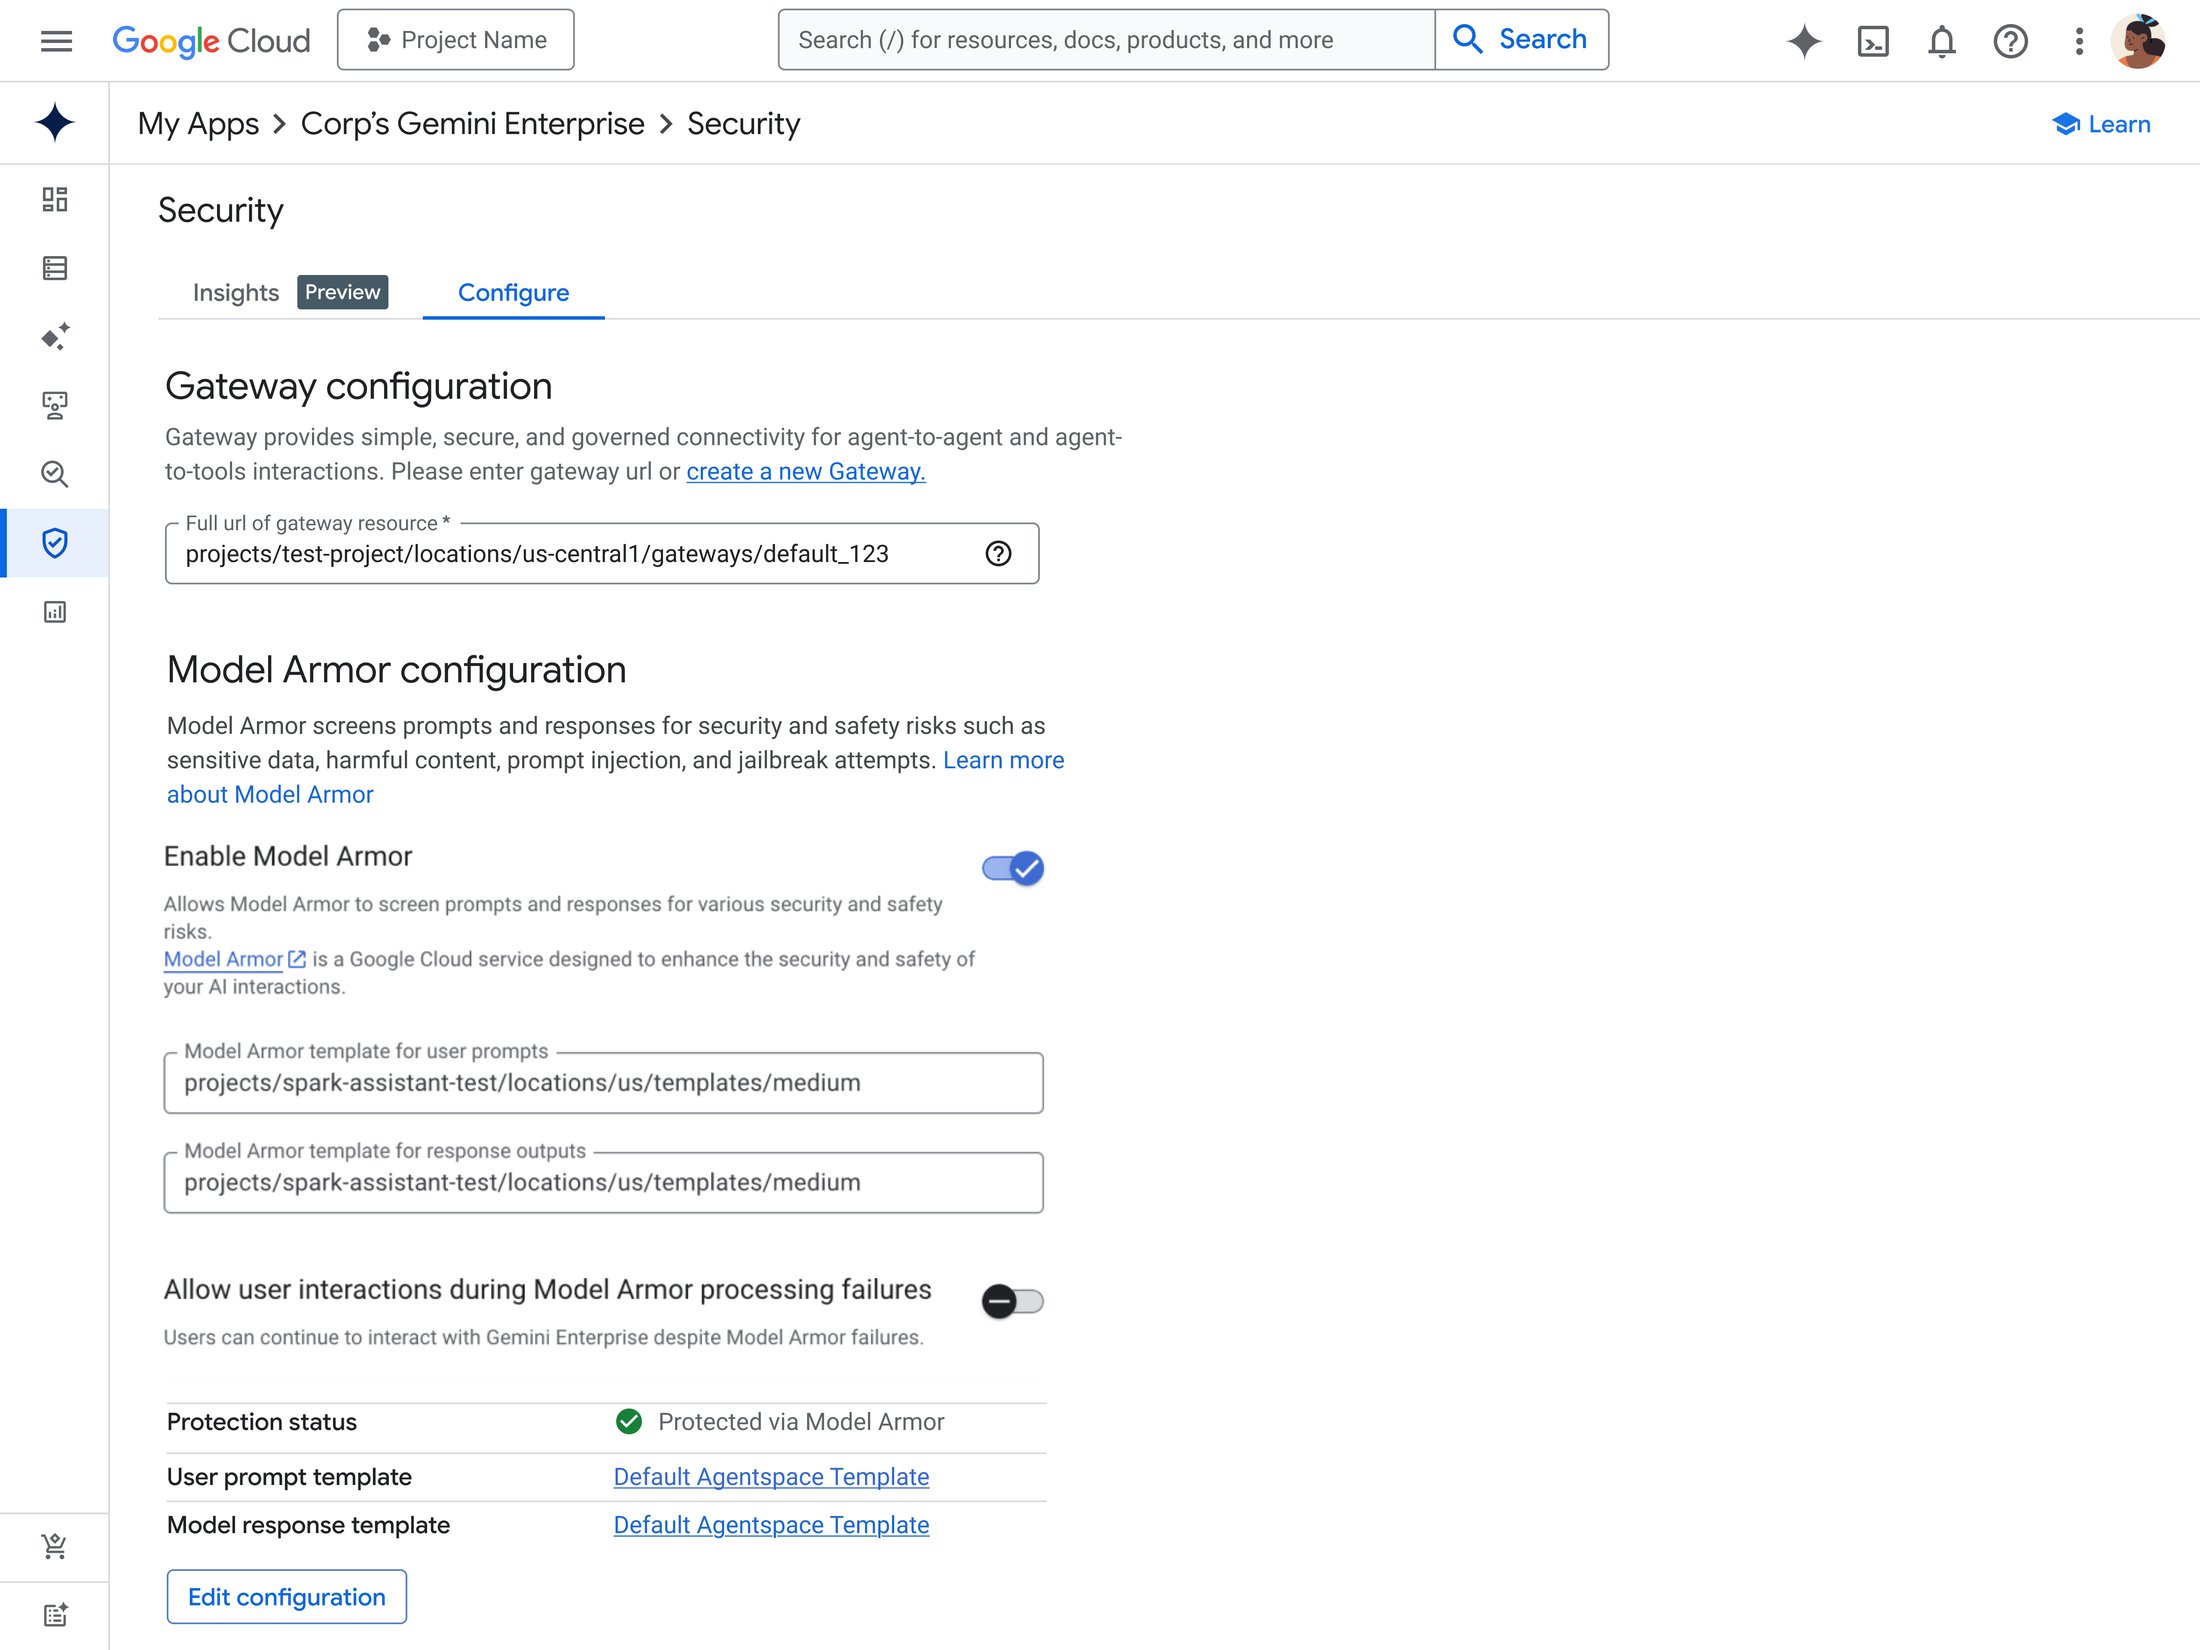Viewport: 2200px width, 1650px height.
Task: Go to My Apps breadcrumb
Action: (x=198, y=123)
